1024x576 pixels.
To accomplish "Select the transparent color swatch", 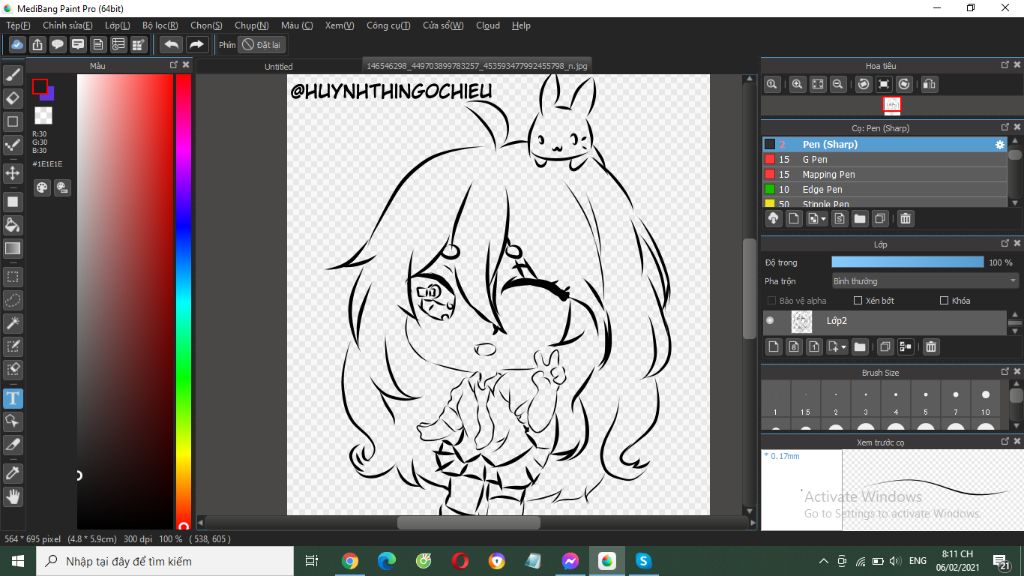I will click(43, 116).
